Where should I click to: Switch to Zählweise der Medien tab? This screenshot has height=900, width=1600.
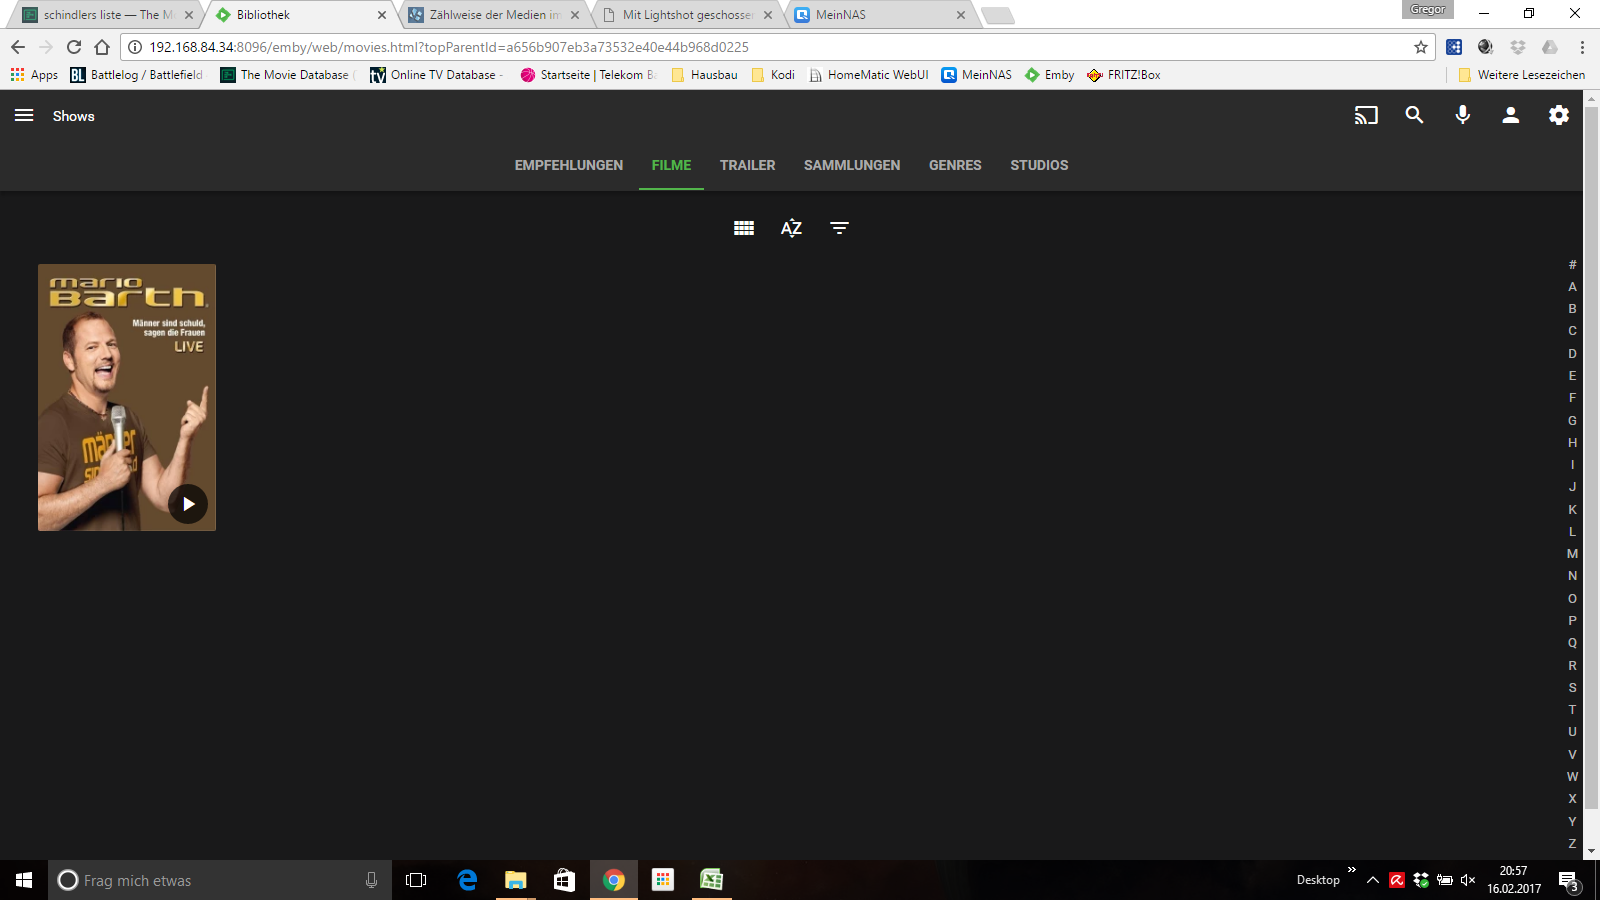pyautogui.click(x=496, y=15)
